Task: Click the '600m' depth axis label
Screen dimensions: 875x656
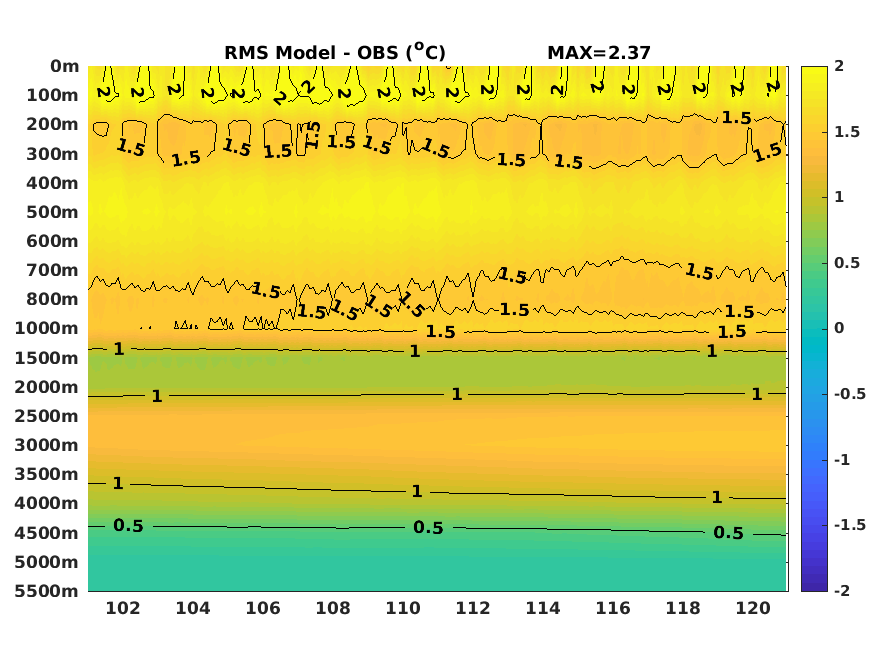Action: 52,241
